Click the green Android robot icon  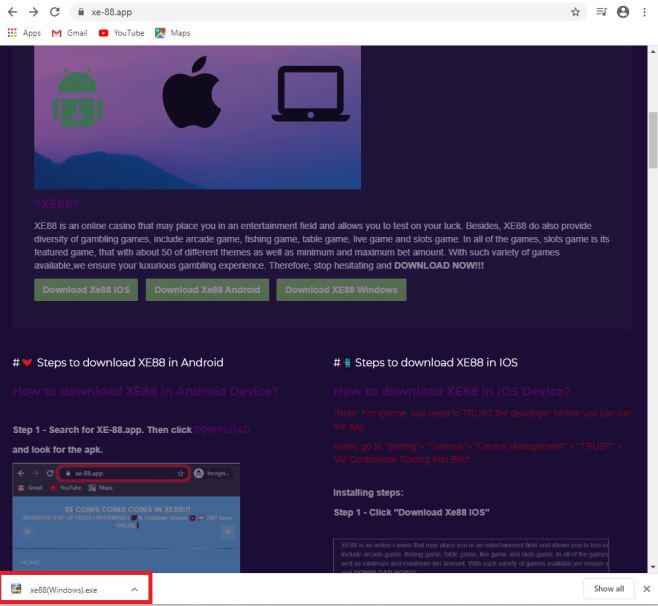tap(78, 97)
